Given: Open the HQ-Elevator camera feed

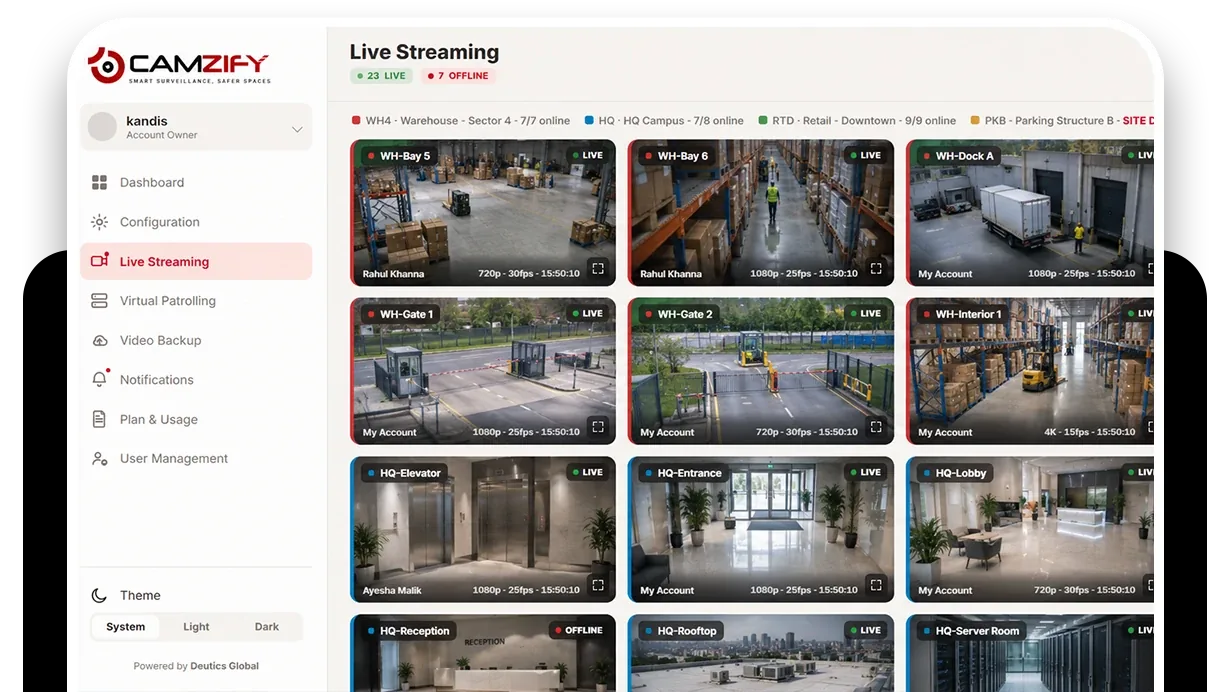Looking at the screenshot, I should 483,530.
